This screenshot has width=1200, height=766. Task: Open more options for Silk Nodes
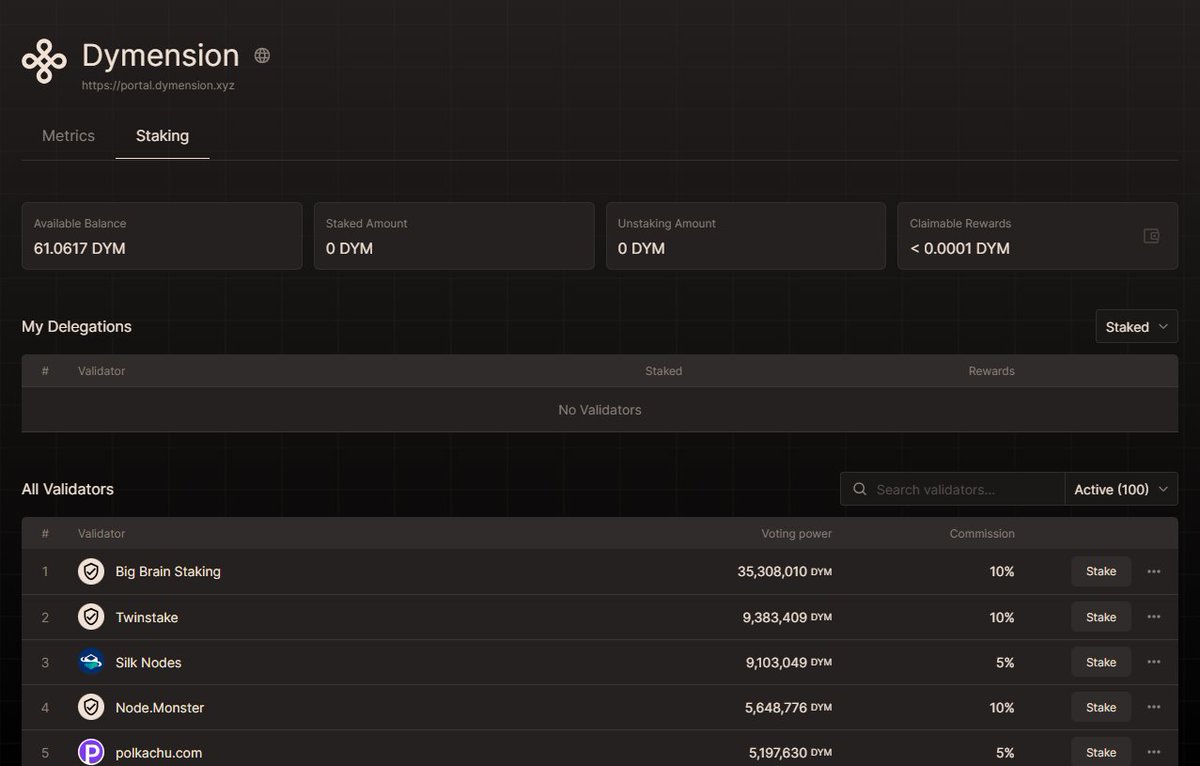pos(1154,662)
